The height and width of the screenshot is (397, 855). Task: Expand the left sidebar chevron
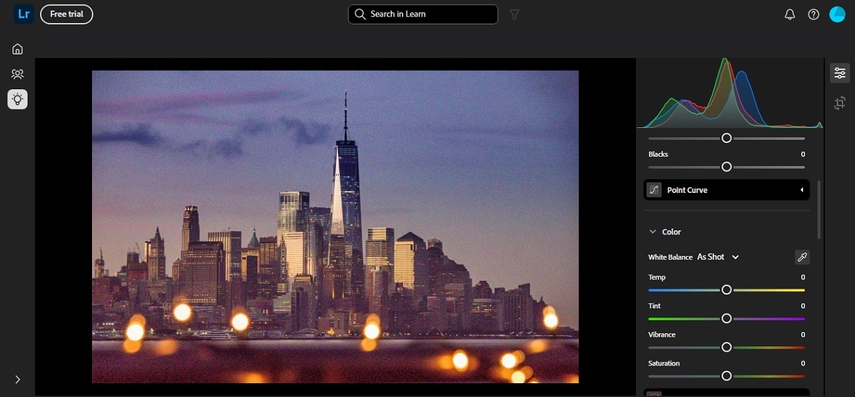[17, 380]
